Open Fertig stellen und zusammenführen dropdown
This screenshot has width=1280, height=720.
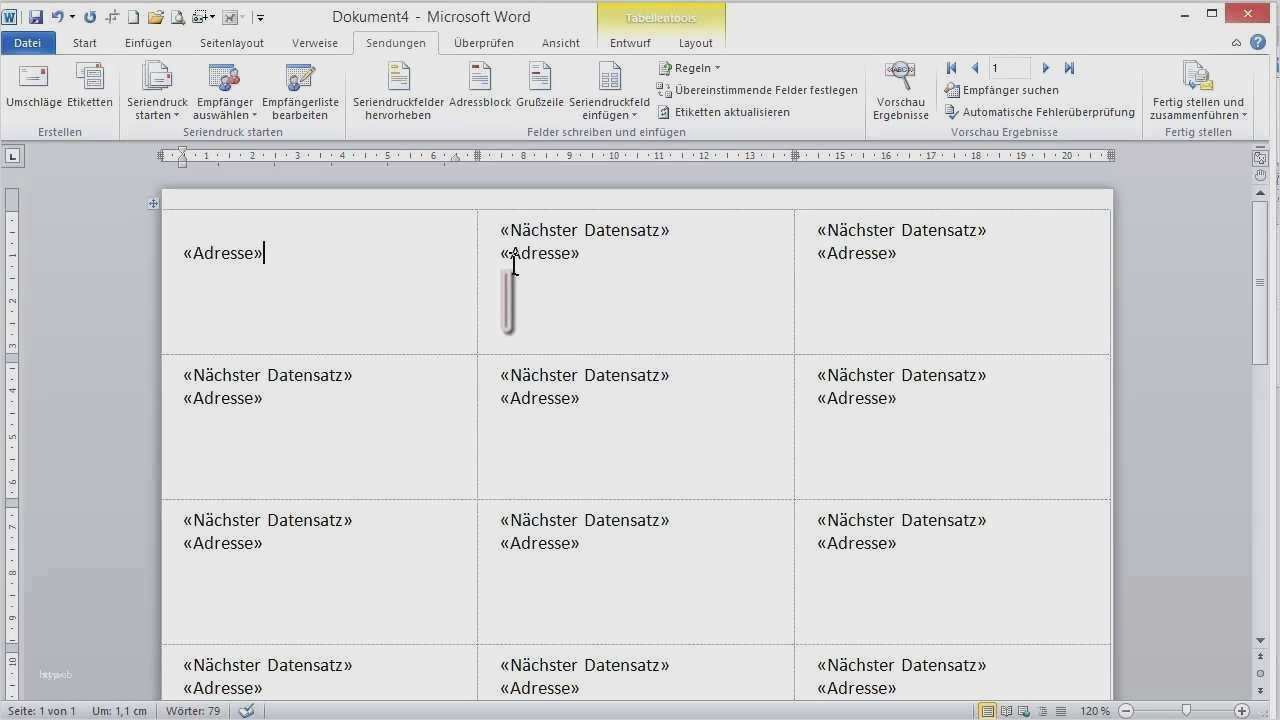1198,92
